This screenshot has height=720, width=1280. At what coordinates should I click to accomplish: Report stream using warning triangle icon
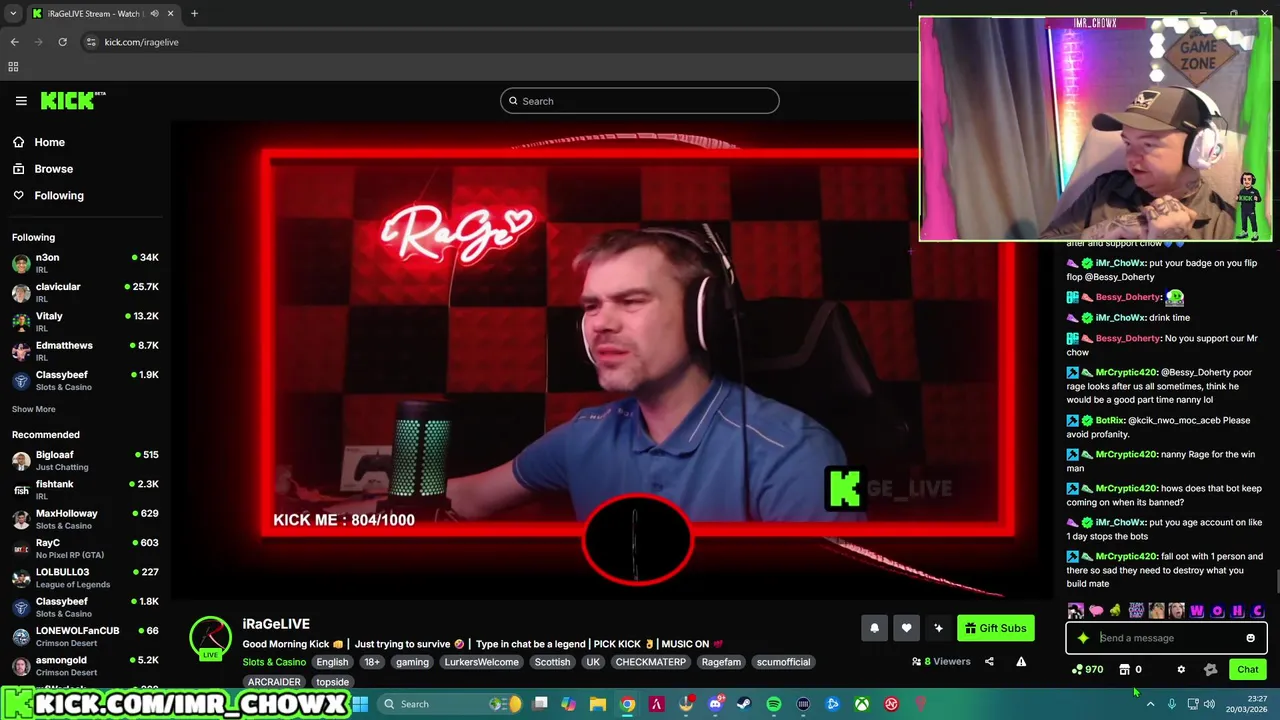pyautogui.click(x=1021, y=661)
